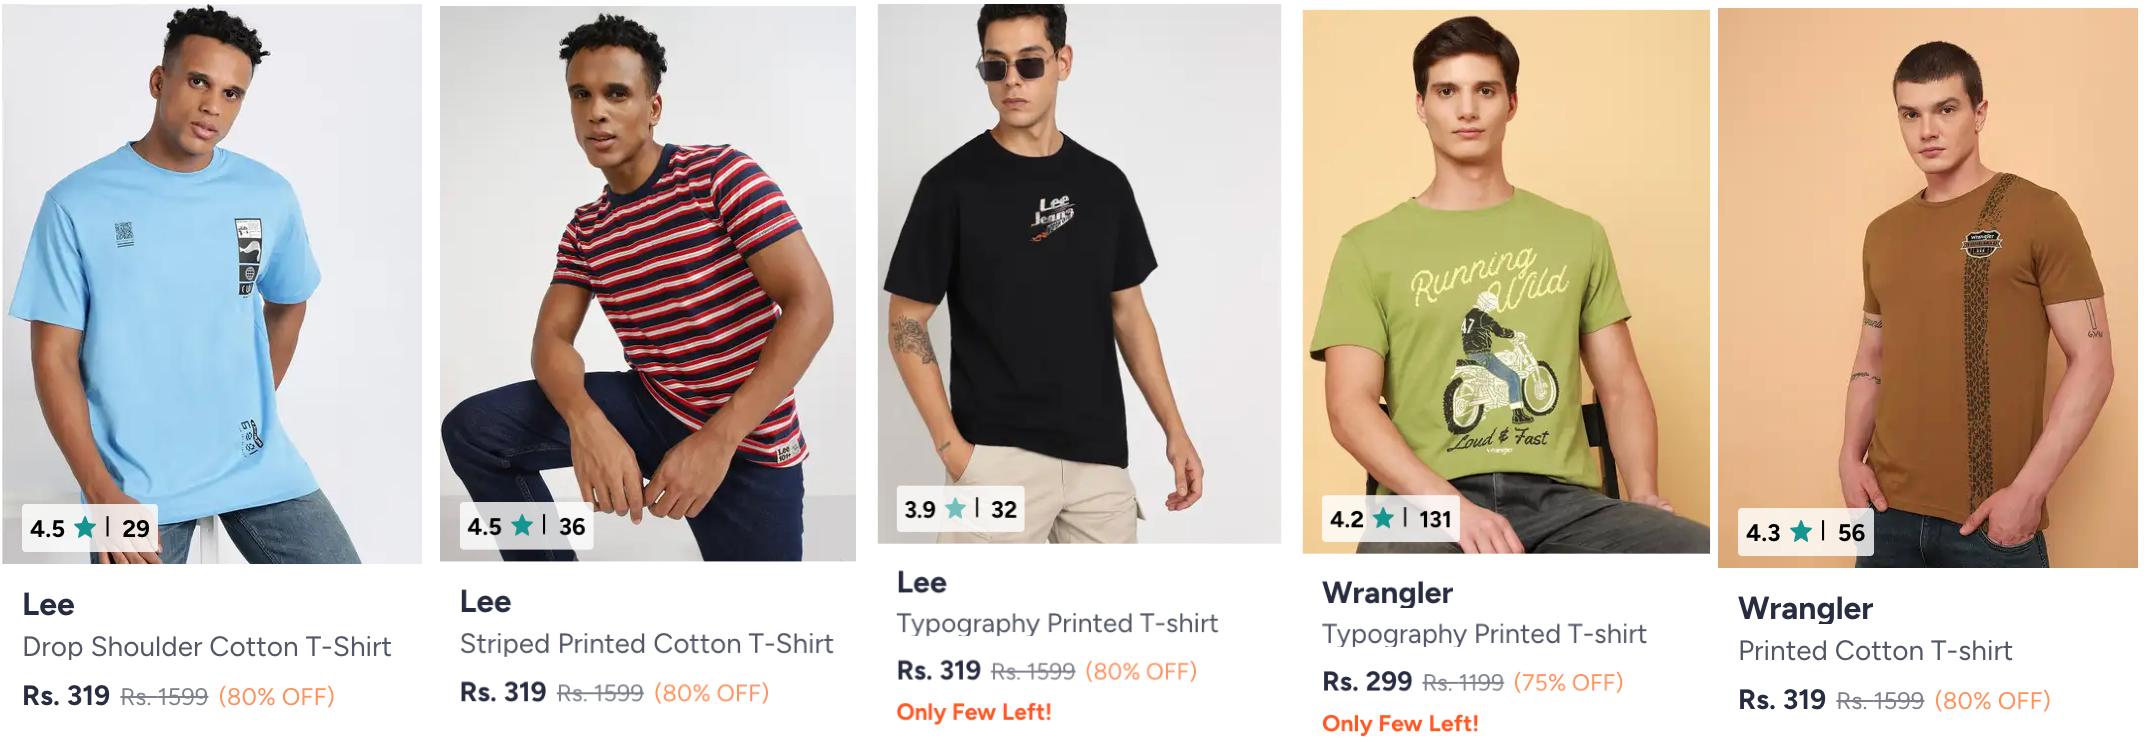Click Wrangler Typography Printed T-shirt title
This screenshot has height=742, width=2148.
click(x=1484, y=634)
